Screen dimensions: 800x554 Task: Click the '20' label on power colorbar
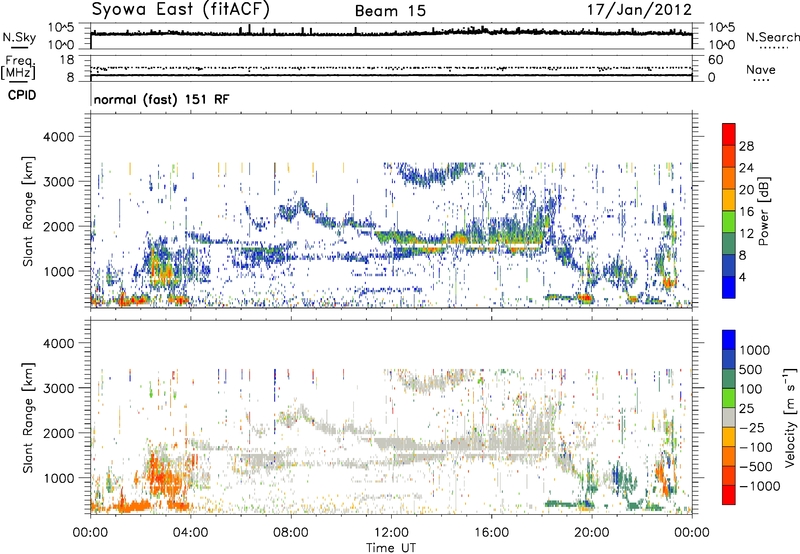pyautogui.click(x=746, y=190)
